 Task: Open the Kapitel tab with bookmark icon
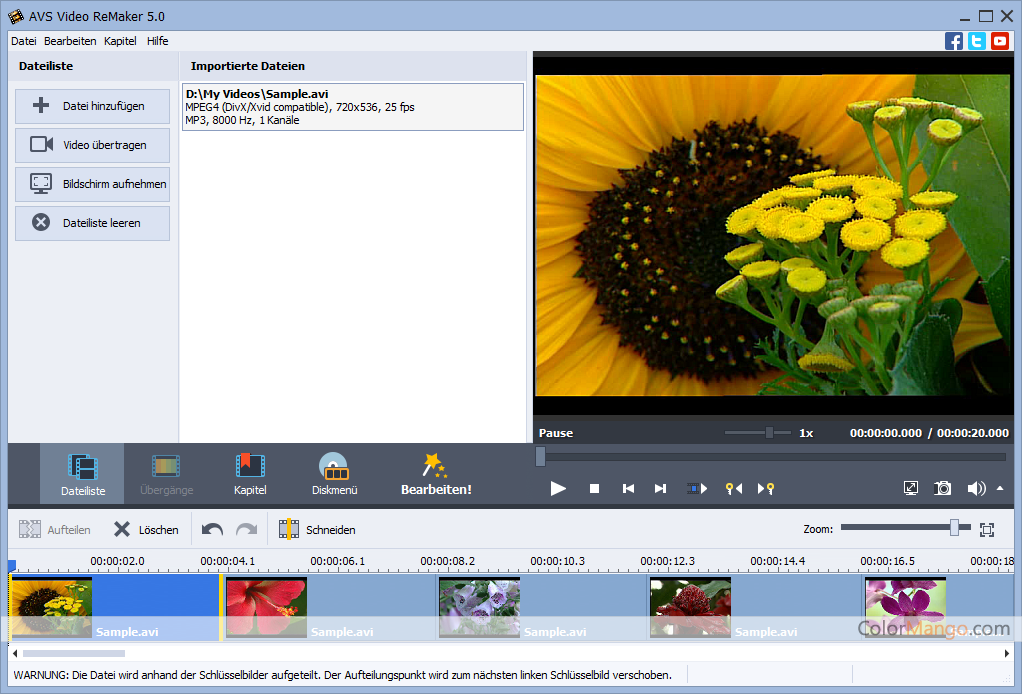pyautogui.click(x=250, y=474)
